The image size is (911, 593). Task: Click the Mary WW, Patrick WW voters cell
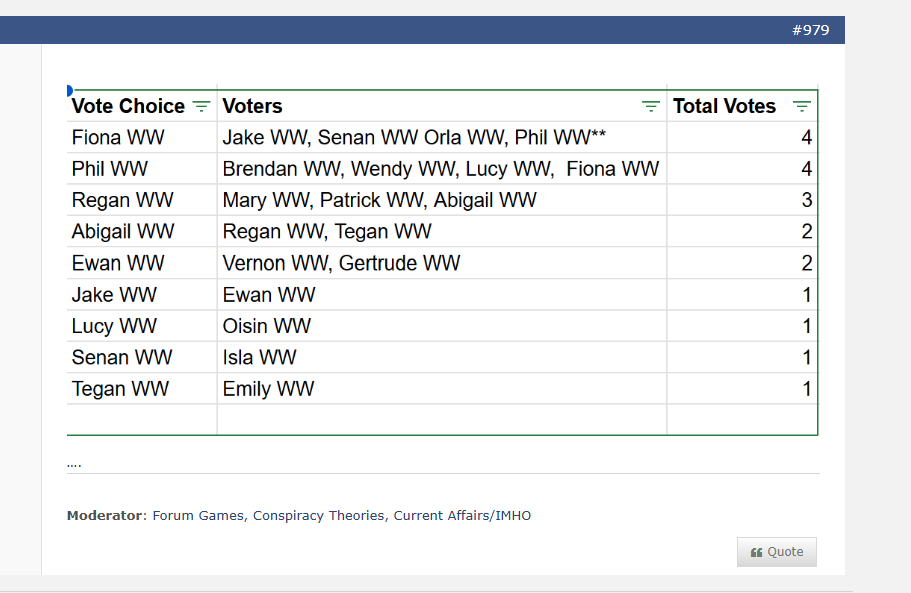380,200
